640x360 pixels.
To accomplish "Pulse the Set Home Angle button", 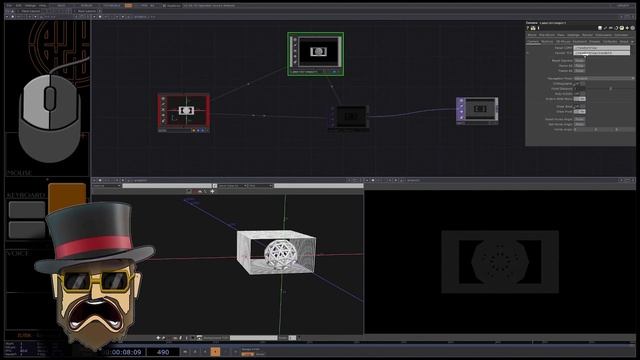I will pyautogui.click(x=580, y=124).
